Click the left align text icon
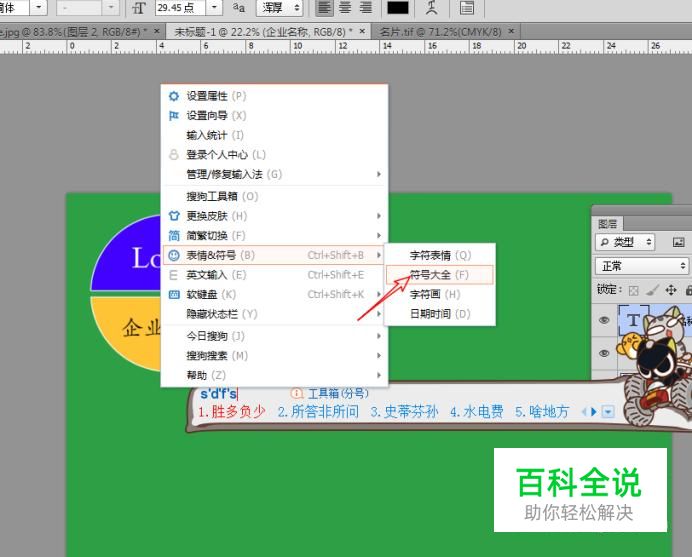Screen dimensions: 692x557 coord(325,8)
